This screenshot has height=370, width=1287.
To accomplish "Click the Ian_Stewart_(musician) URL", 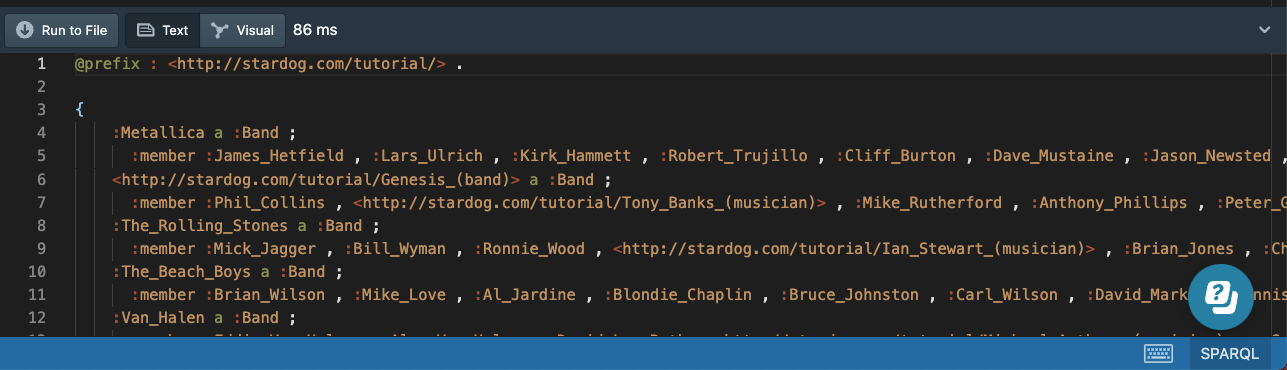I will tap(856, 249).
